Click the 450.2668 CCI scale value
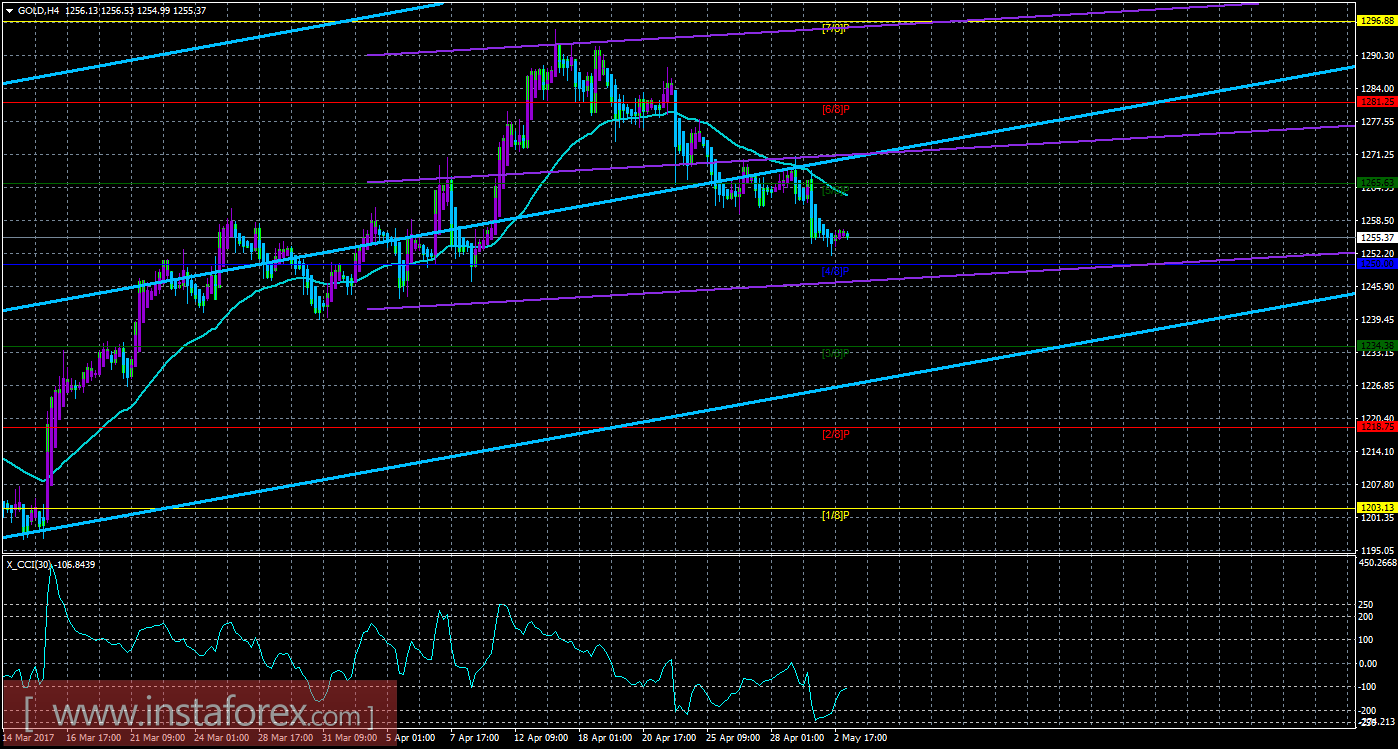Viewport: 1398px width, 749px height. pyautogui.click(x=1378, y=563)
